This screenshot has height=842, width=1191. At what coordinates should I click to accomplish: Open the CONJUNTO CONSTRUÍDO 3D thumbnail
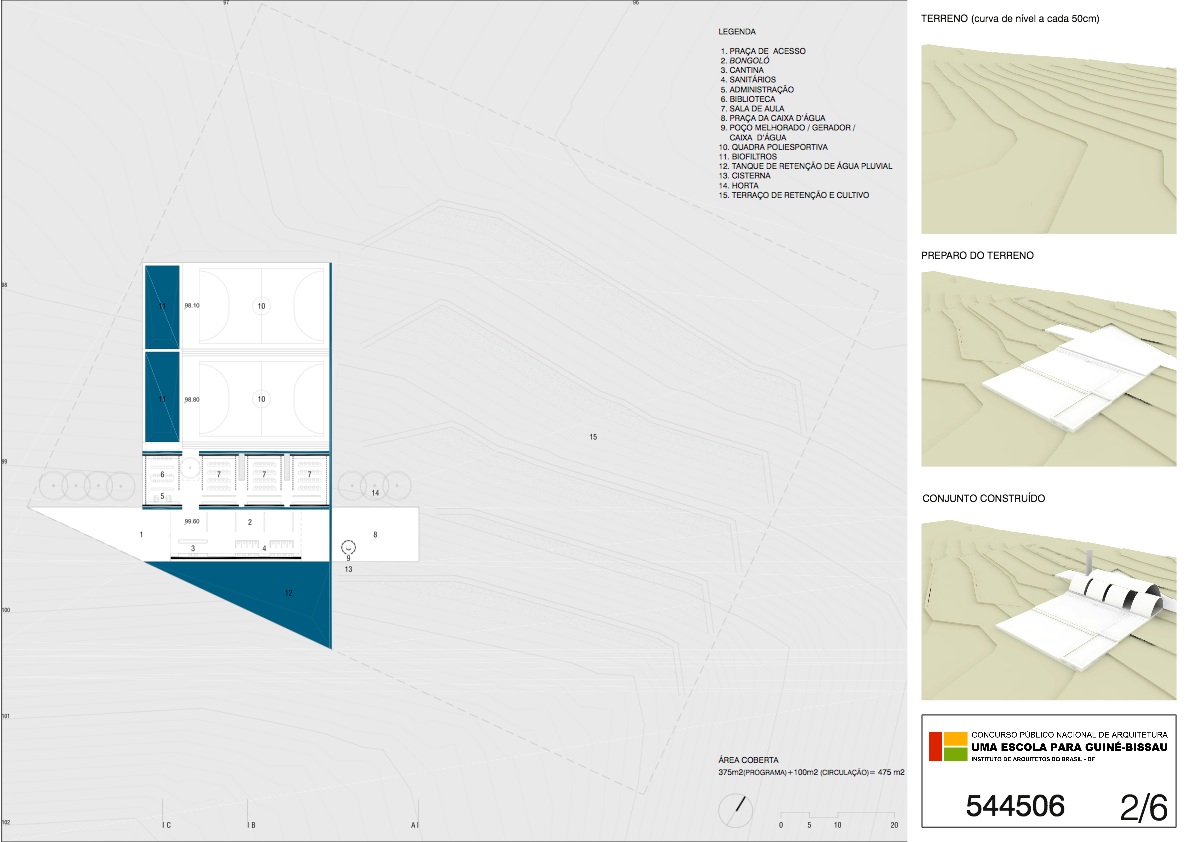(x=1048, y=609)
